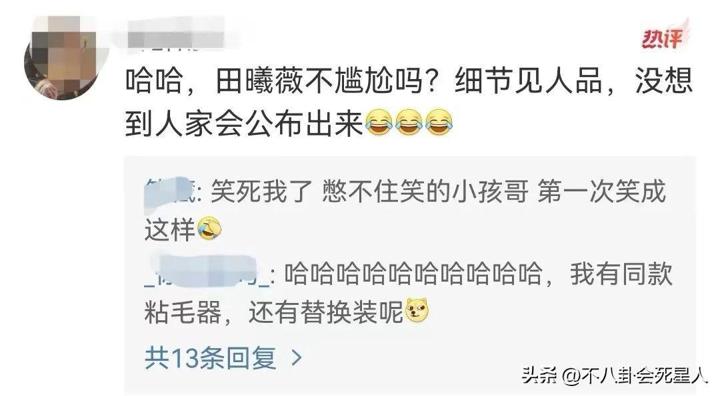Viewport: 720px width, 396px height.
Task: Click the middle tears-of-joy emoji in main comment
Action: tap(409, 123)
